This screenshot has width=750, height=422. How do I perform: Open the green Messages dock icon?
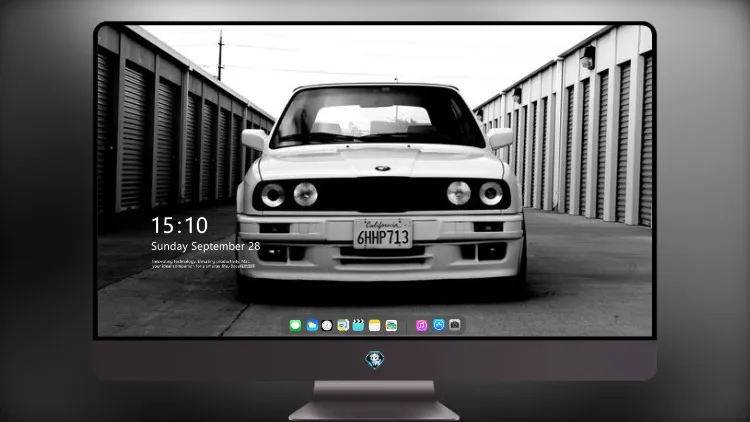click(x=295, y=325)
